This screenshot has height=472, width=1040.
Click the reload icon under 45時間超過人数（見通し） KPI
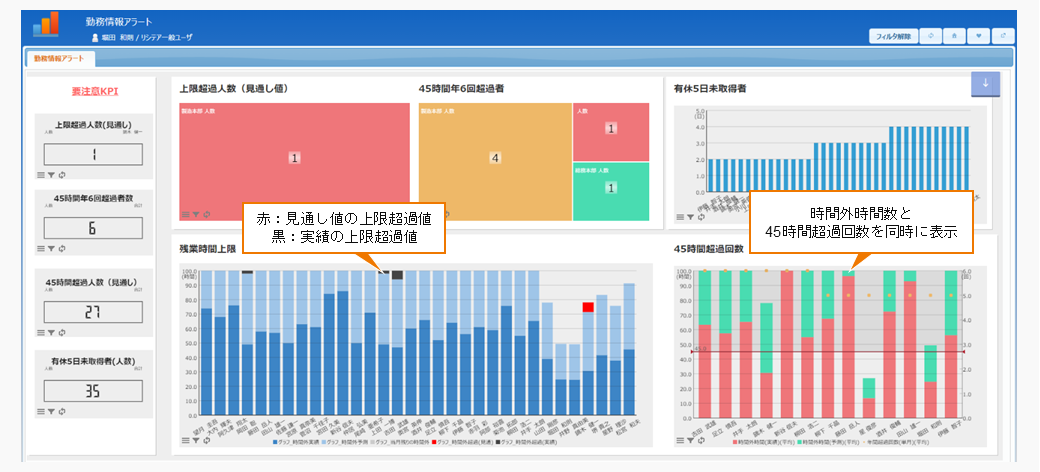pyautogui.click(x=62, y=333)
